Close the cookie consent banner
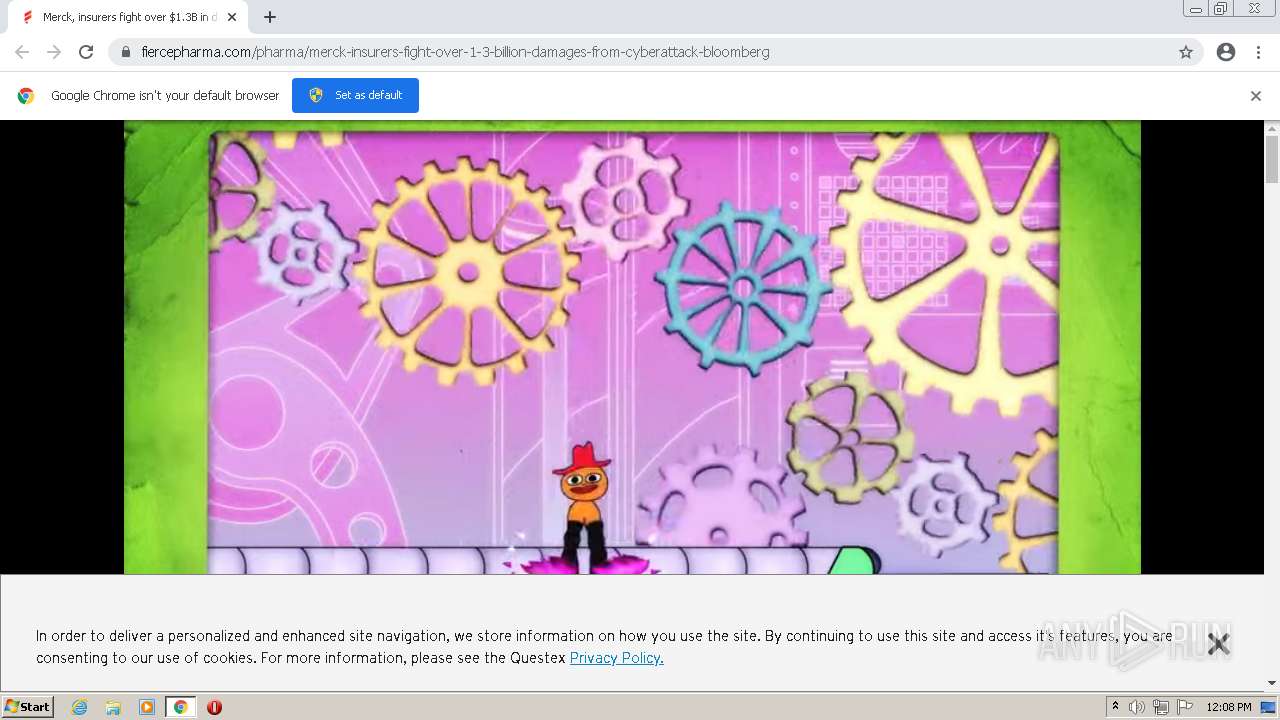This screenshot has height=720, width=1280. 1218,644
